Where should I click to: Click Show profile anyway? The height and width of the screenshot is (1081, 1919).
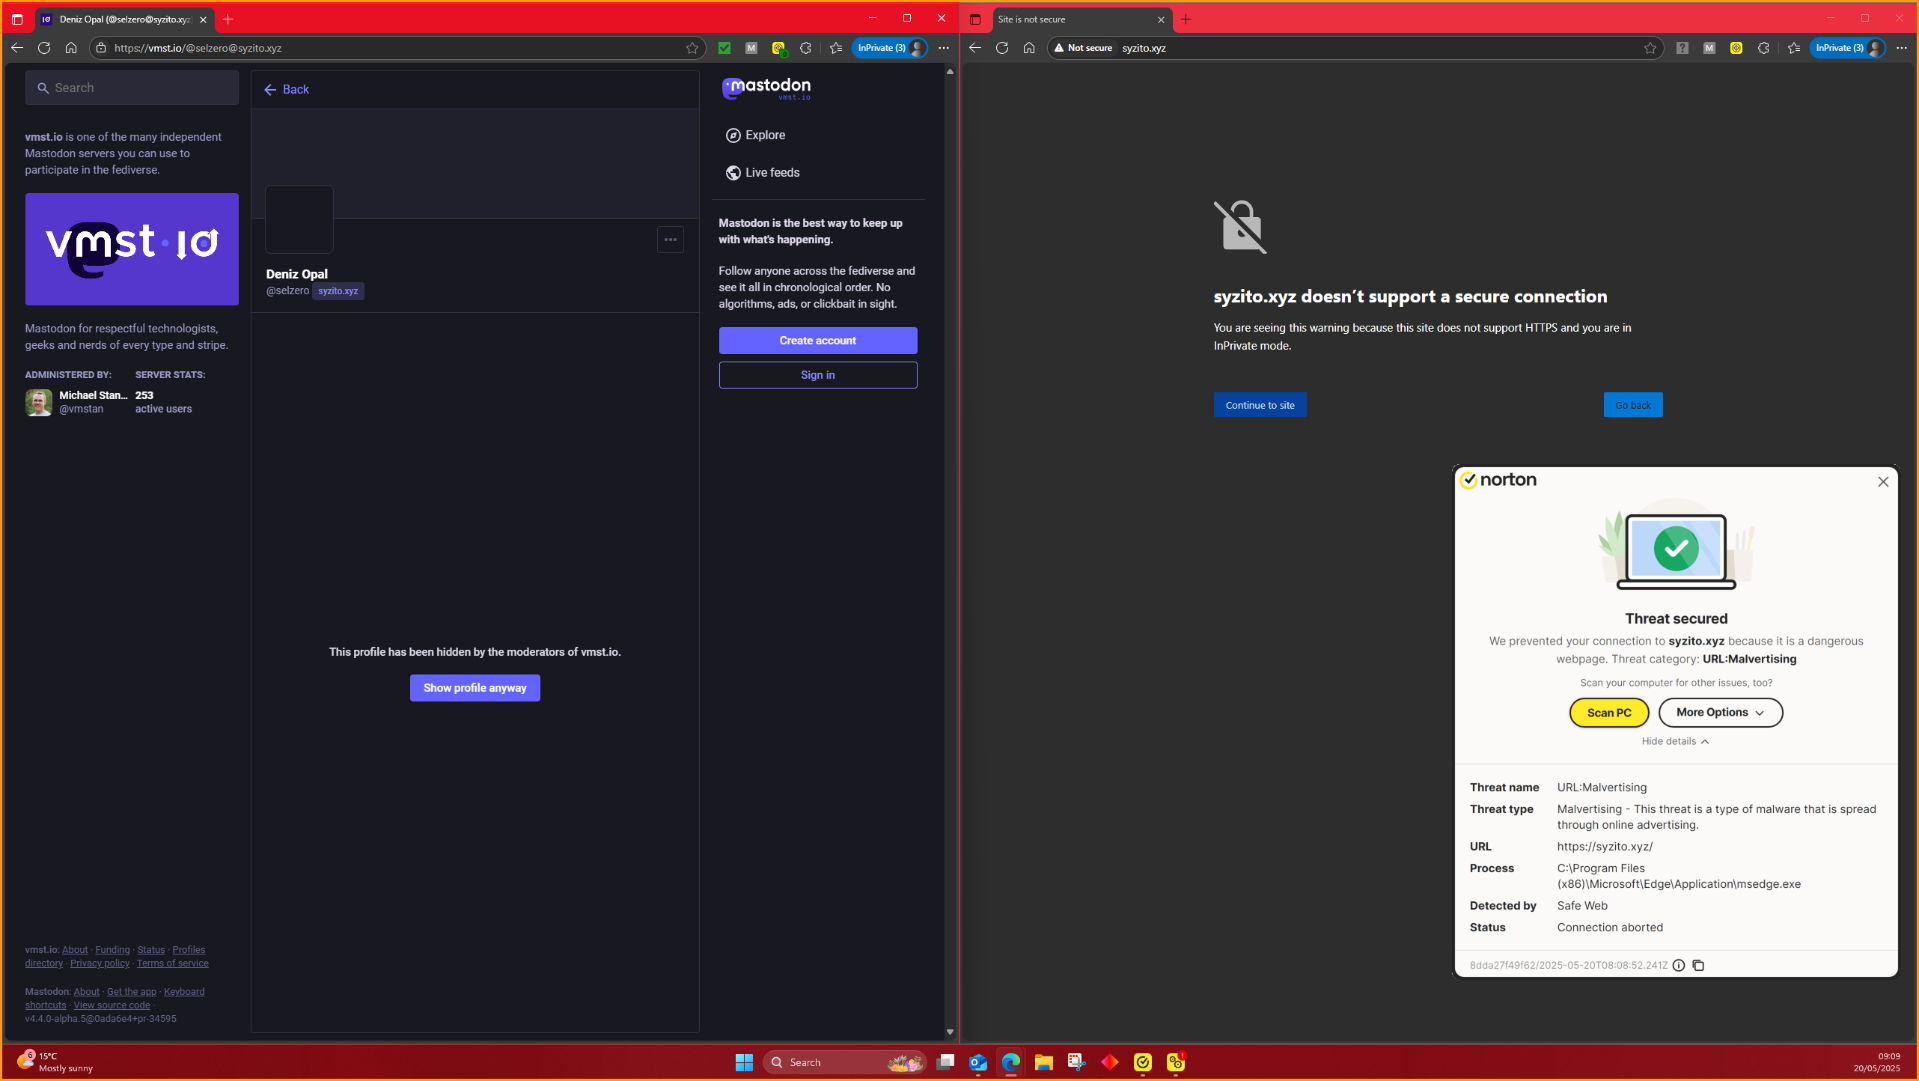tap(475, 688)
